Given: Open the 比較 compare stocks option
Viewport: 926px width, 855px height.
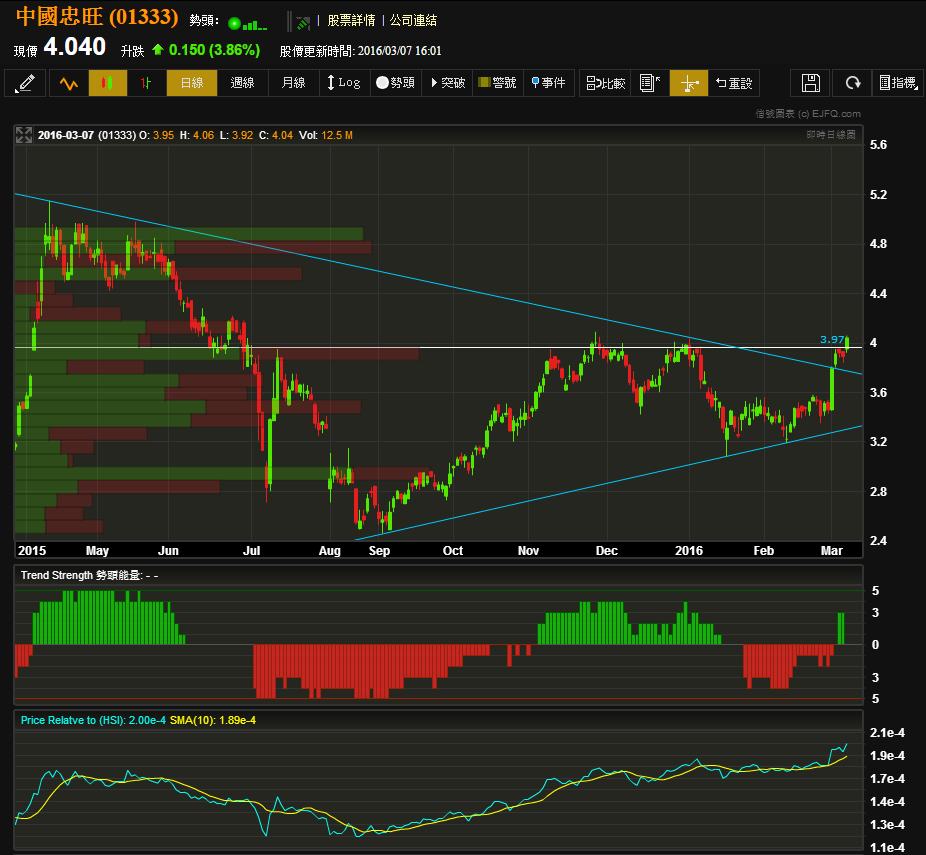Looking at the screenshot, I should coord(605,83).
